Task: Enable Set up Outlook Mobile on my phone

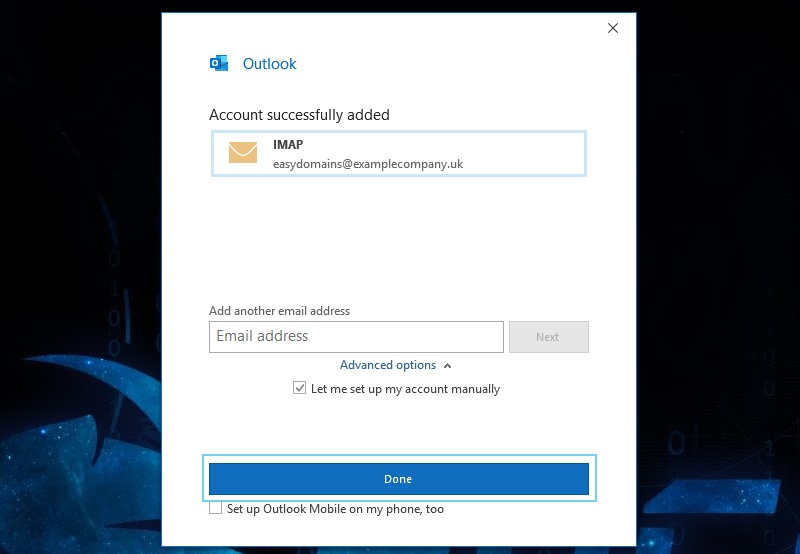Action: click(x=215, y=508)
